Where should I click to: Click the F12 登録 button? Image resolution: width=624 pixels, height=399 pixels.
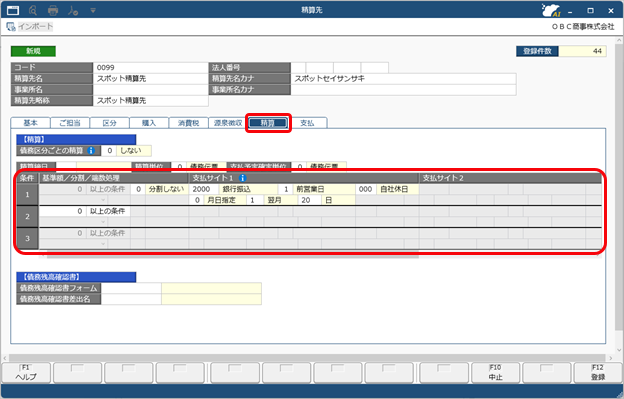click(598, 373)
